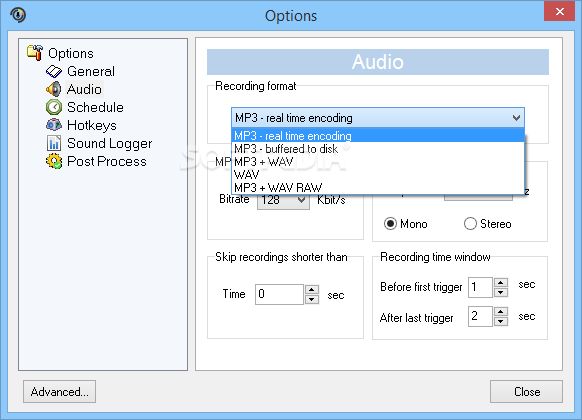582x420 pixels.
Task: Decrease After last trigger seconds
Action: [x=501, y=321]
